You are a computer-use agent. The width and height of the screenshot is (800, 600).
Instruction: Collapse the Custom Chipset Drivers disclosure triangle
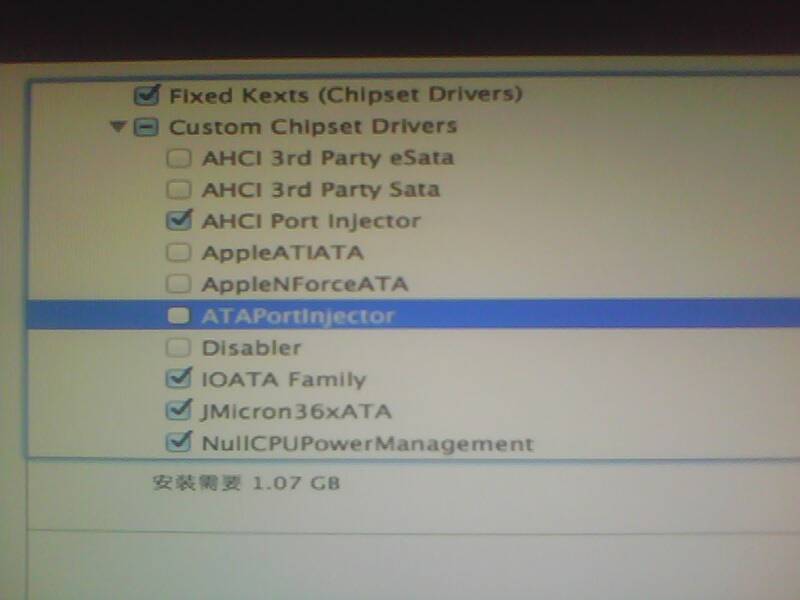pos(119,128)
